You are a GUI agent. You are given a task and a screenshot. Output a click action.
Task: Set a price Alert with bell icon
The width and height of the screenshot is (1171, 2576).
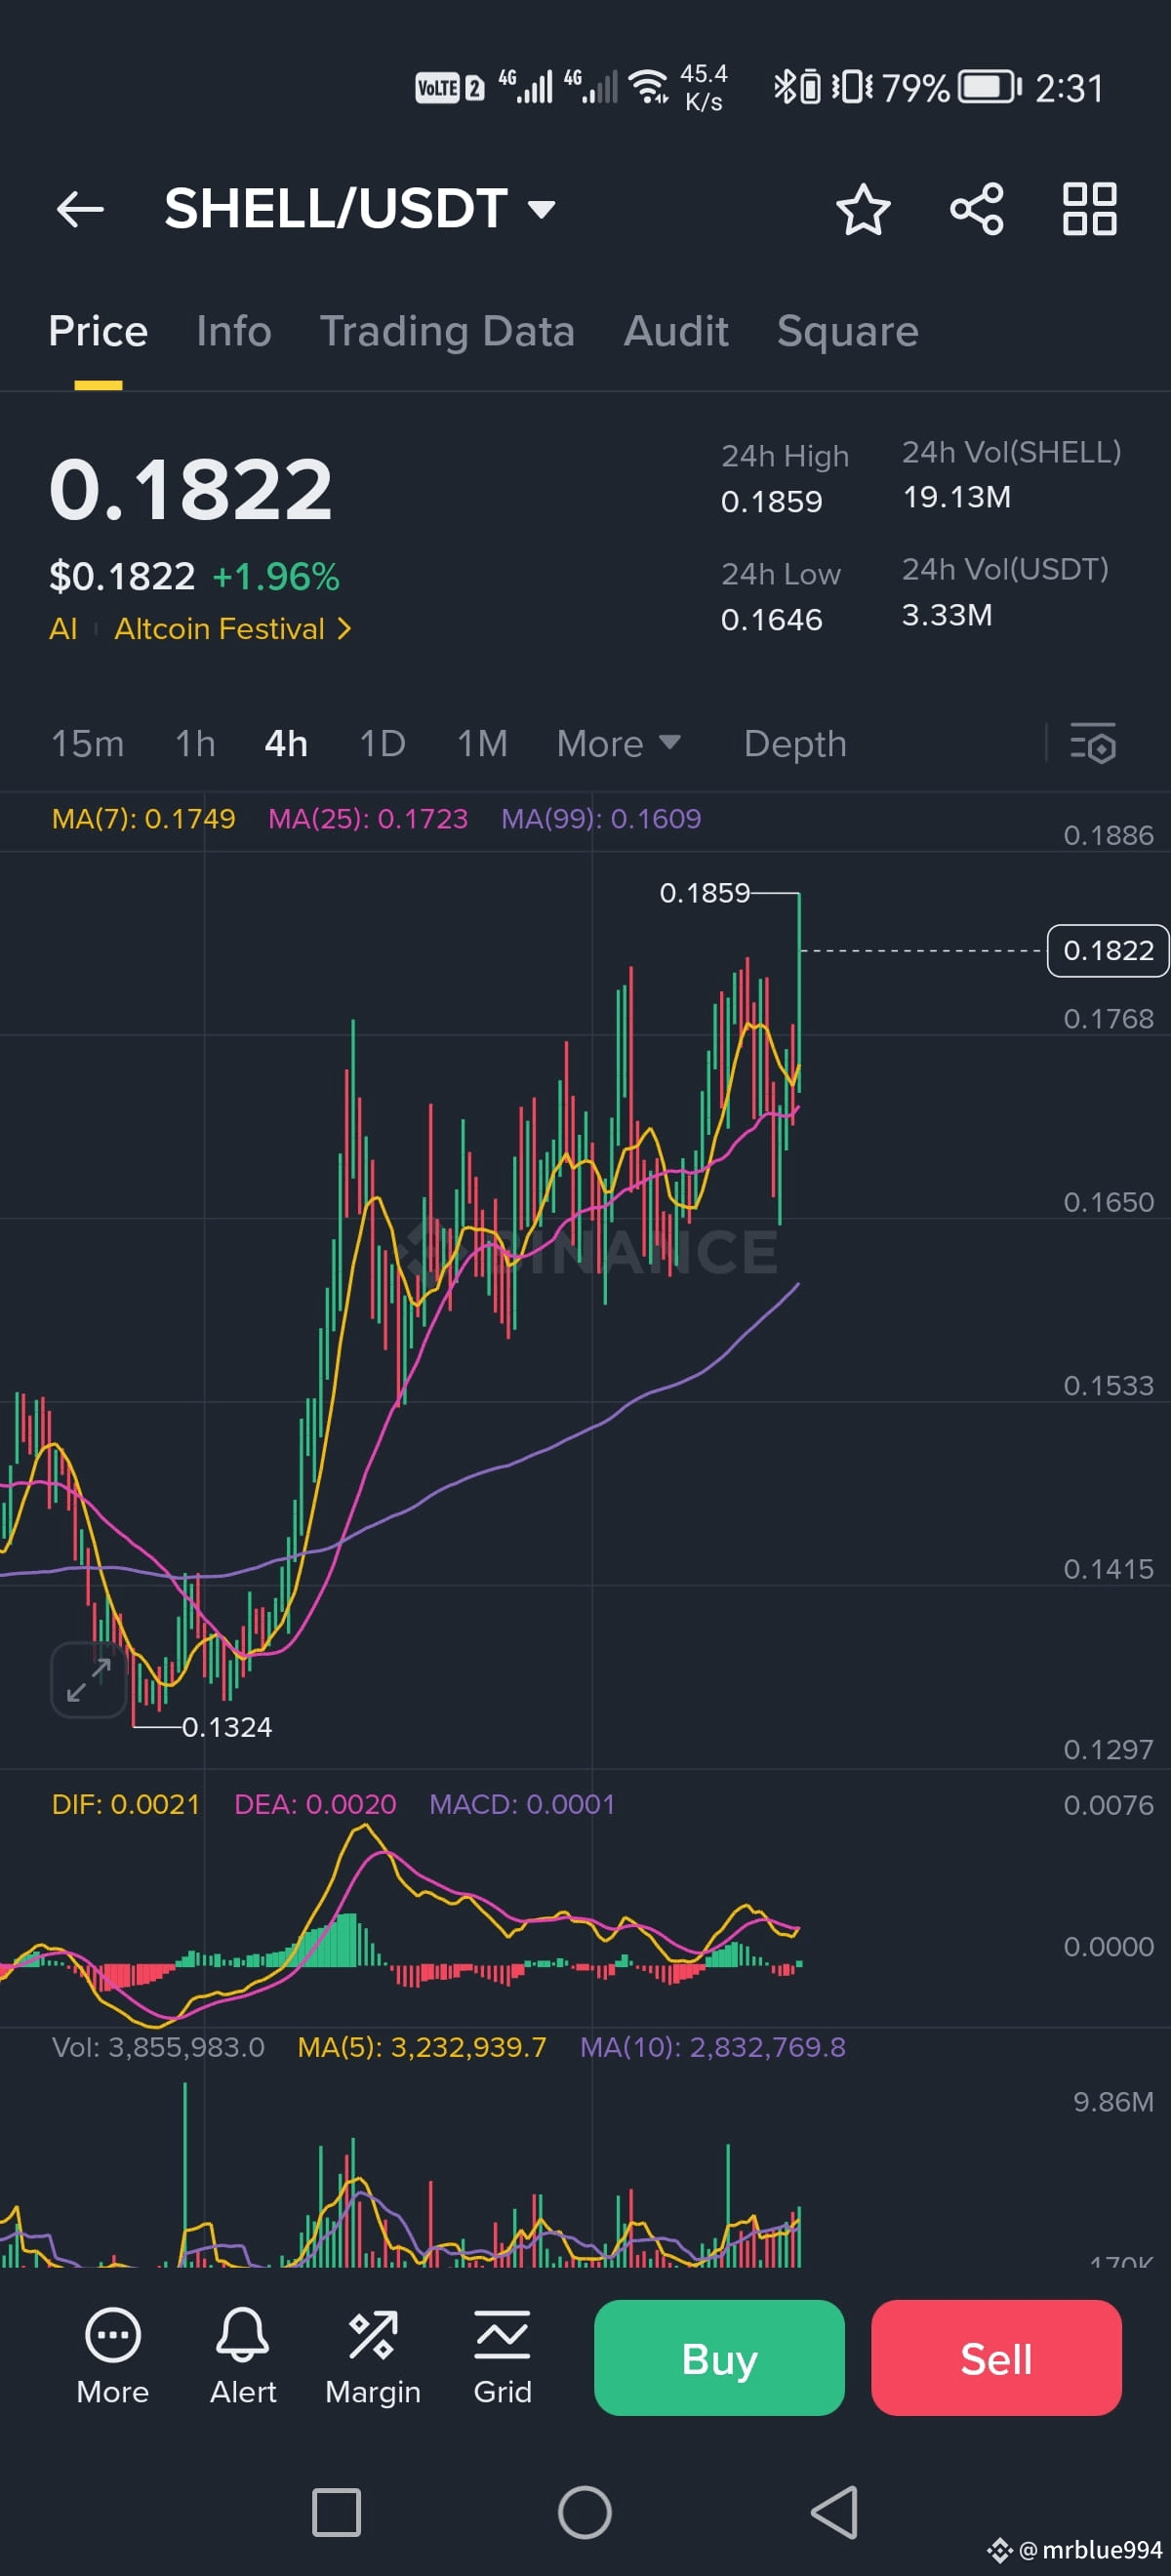[243, 2357]
